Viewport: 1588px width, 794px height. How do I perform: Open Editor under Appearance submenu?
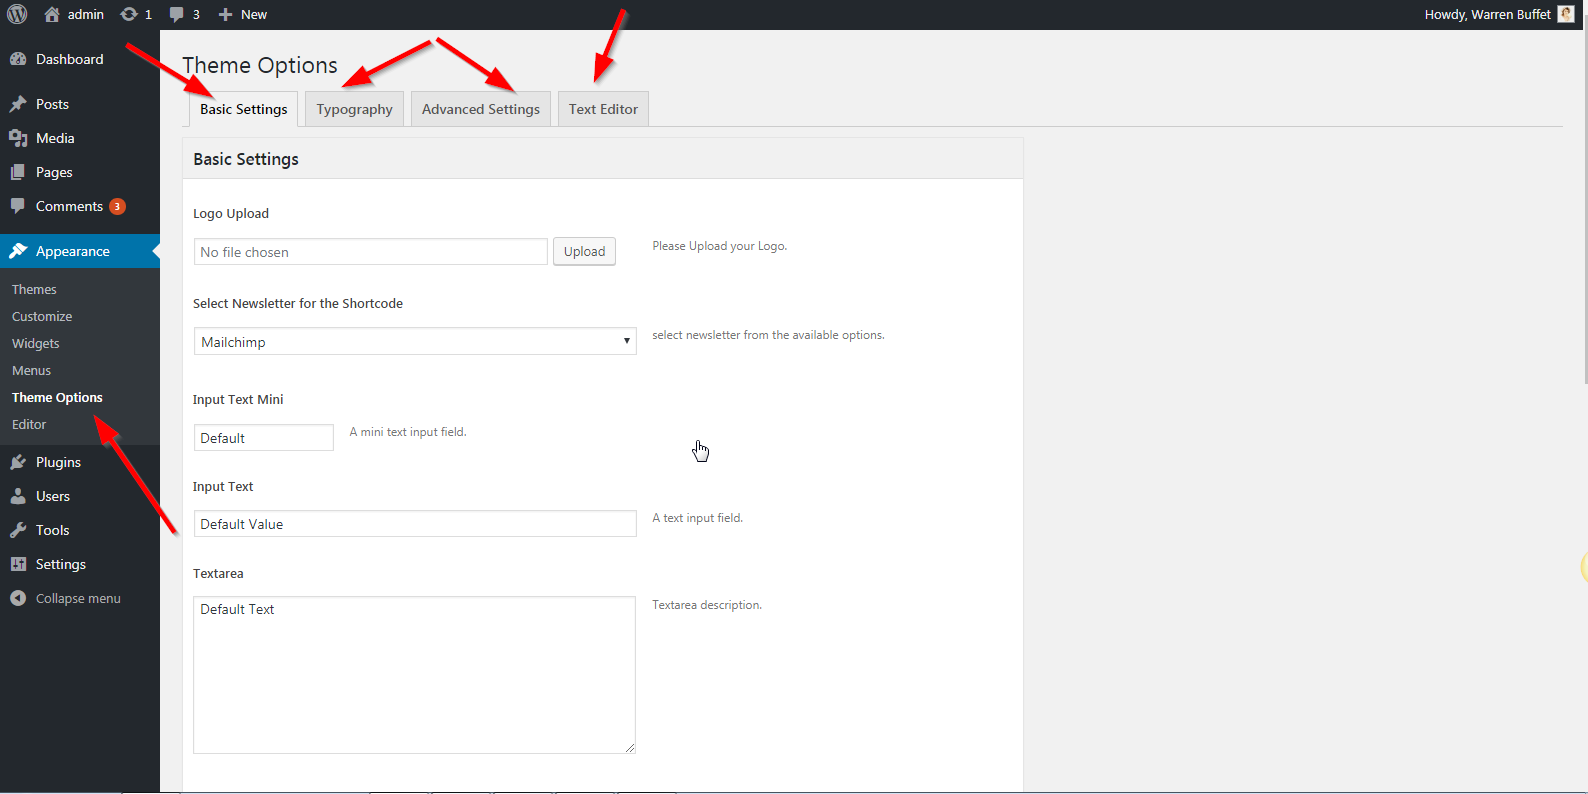coord(29,424)
